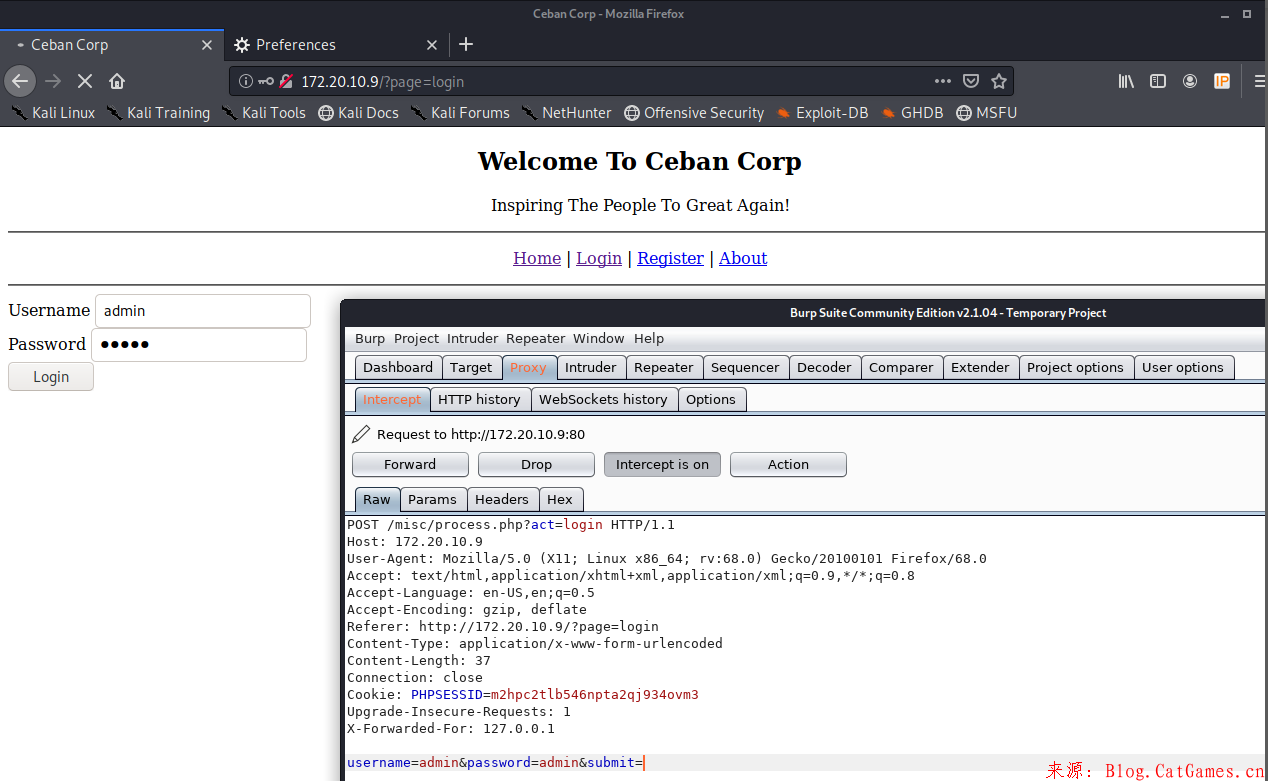1268x781 pixels.
Task: Switch to Extender tab
Action: coord(980,367)
